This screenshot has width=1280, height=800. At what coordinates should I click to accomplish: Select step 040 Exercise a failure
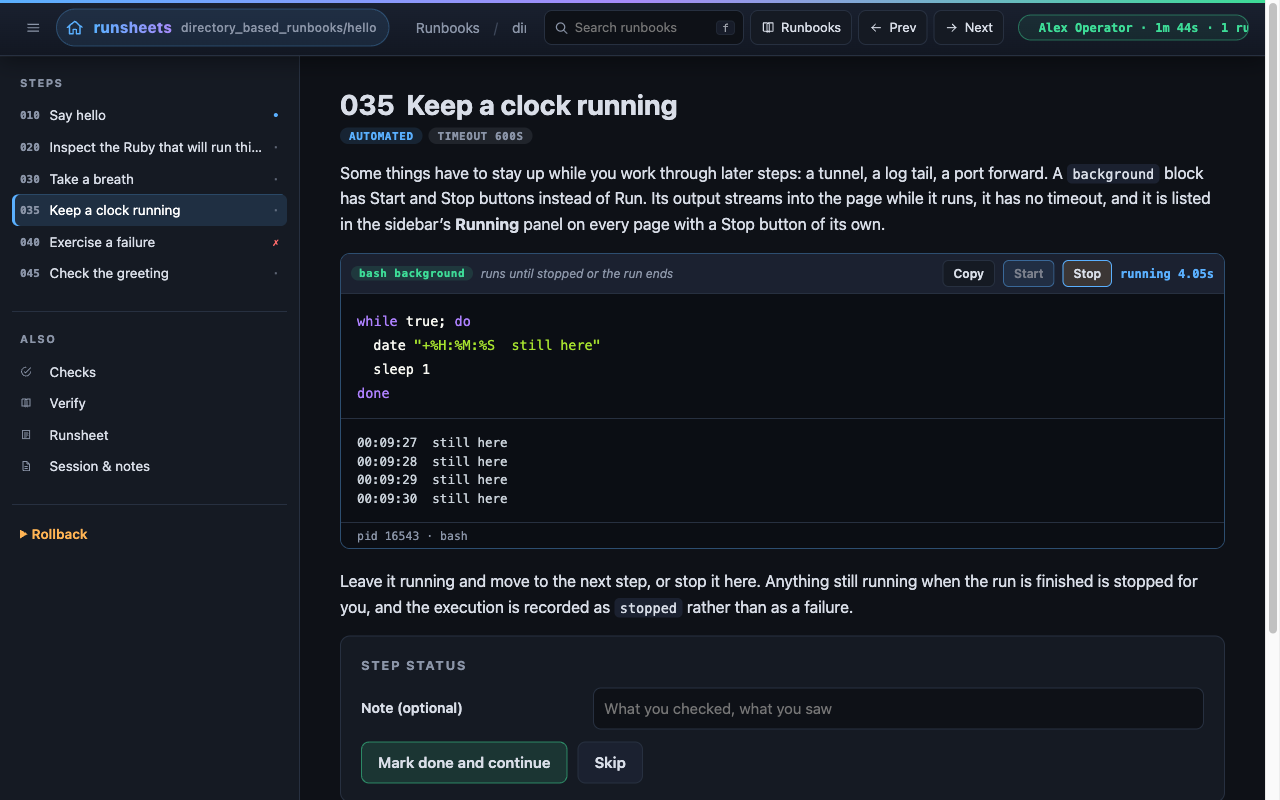[150, 242]
